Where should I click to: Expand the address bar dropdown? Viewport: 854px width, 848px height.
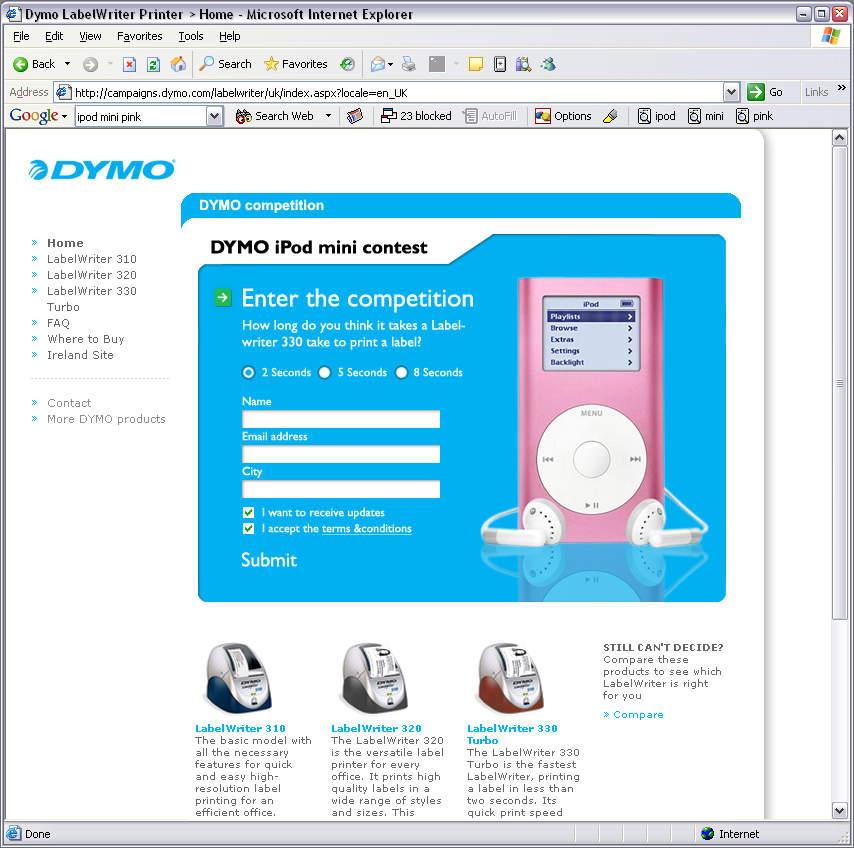pos(731,93)
